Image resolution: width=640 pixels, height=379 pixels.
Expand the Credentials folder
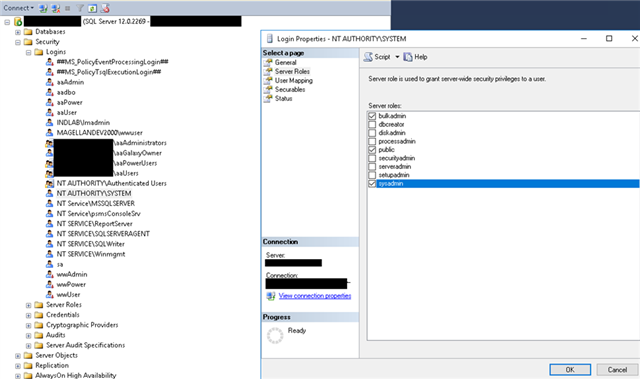point(28,315)
